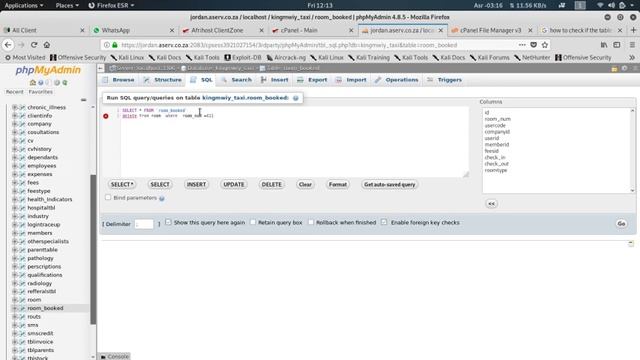Click the Firefox reload page icon
The image size is (640, 360).
[x=34, y=45]
